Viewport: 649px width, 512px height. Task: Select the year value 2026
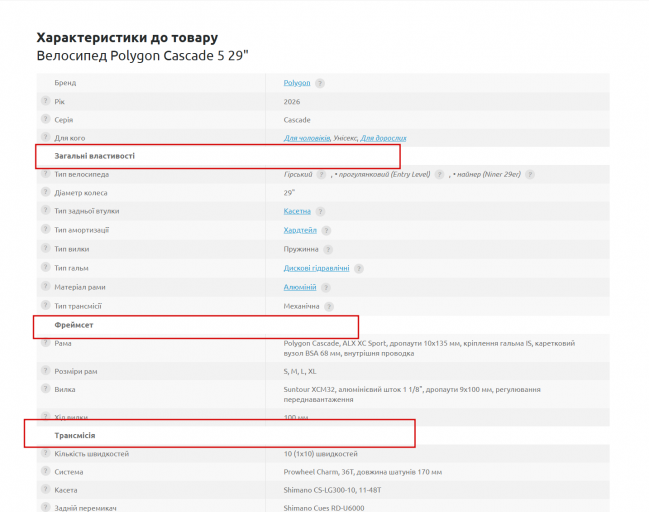tap(292, 102)
